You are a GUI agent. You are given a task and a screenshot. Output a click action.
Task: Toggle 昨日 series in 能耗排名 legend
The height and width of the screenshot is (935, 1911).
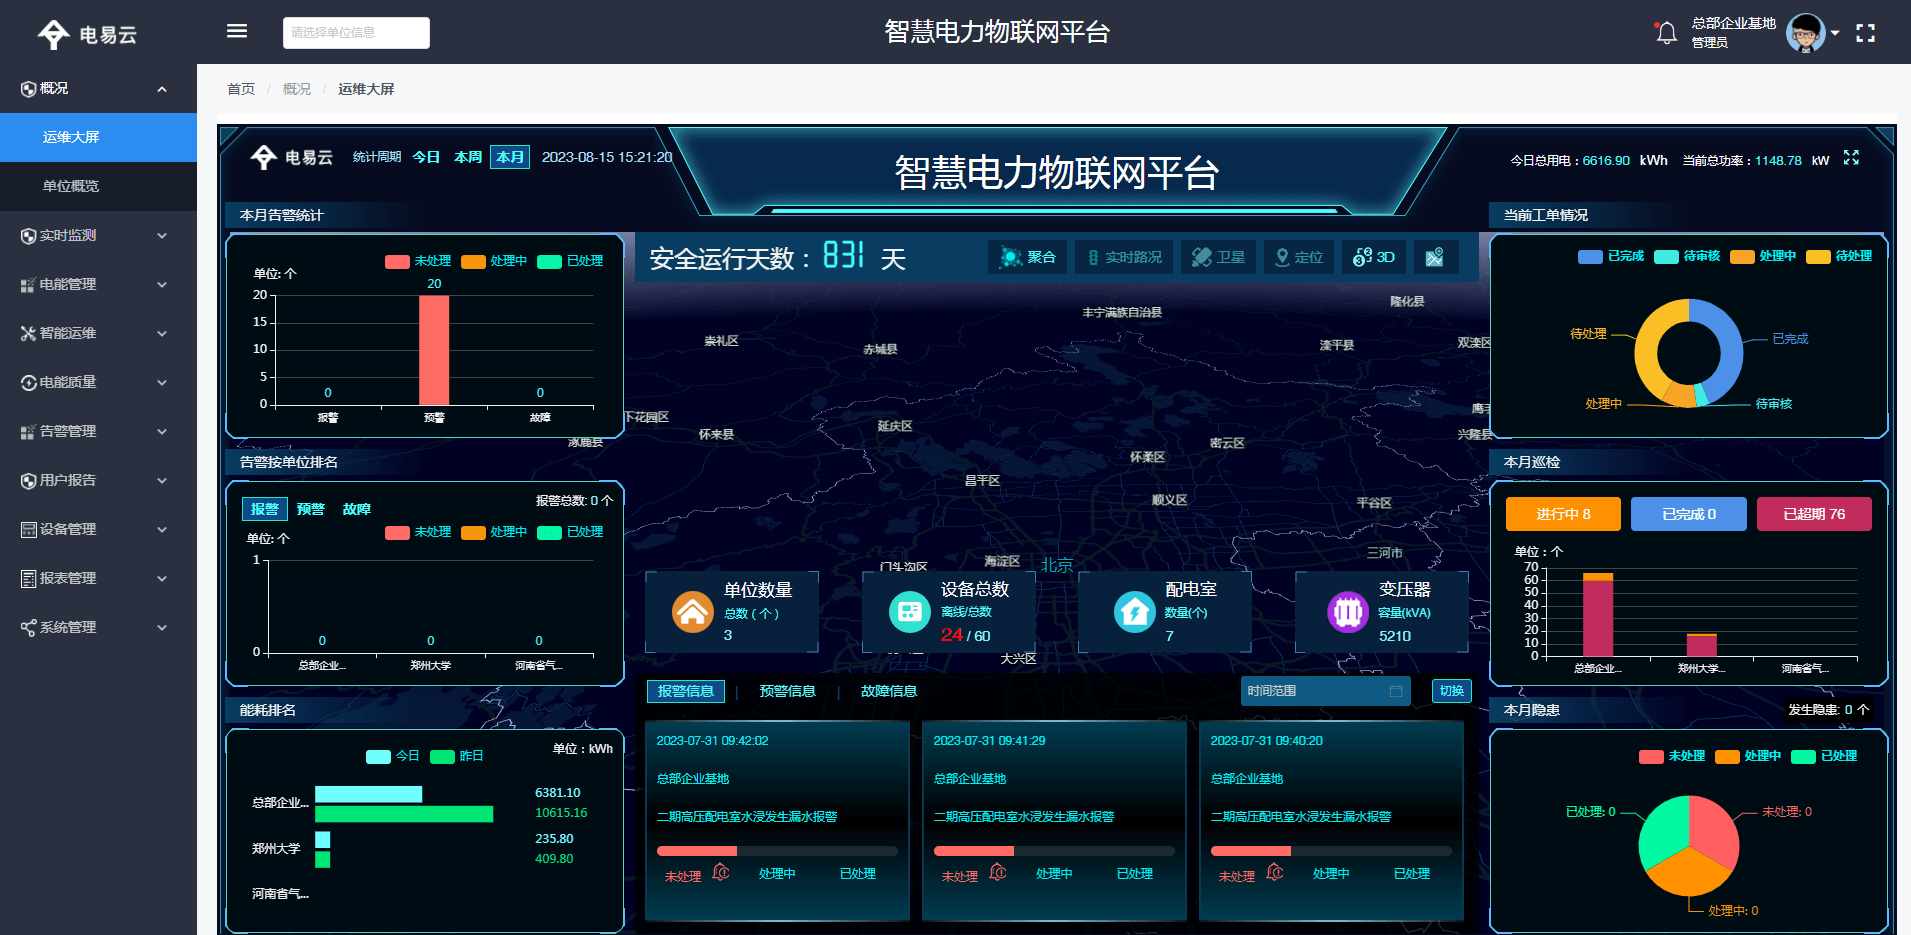click(456, 756)
